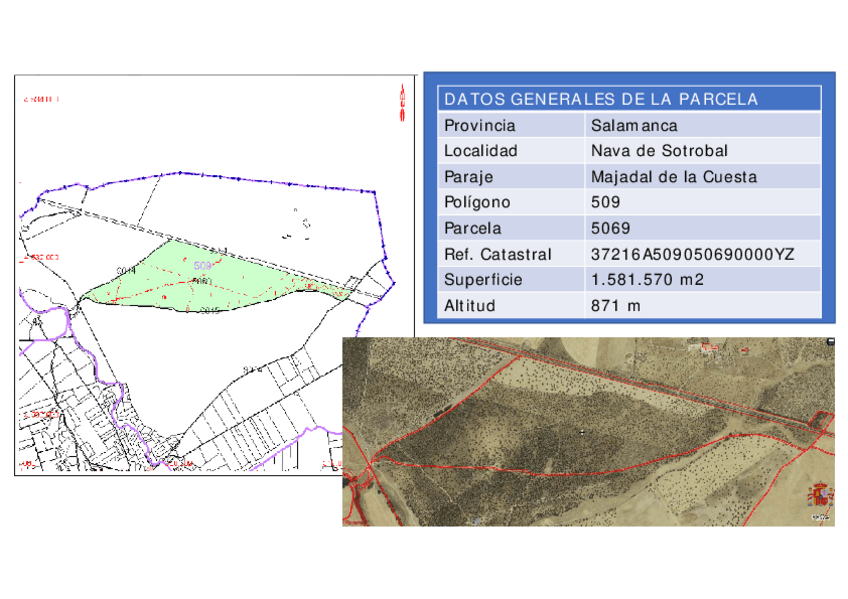Click the red buildings in aerial photo's upper right
848x599 pixels.
708,349
